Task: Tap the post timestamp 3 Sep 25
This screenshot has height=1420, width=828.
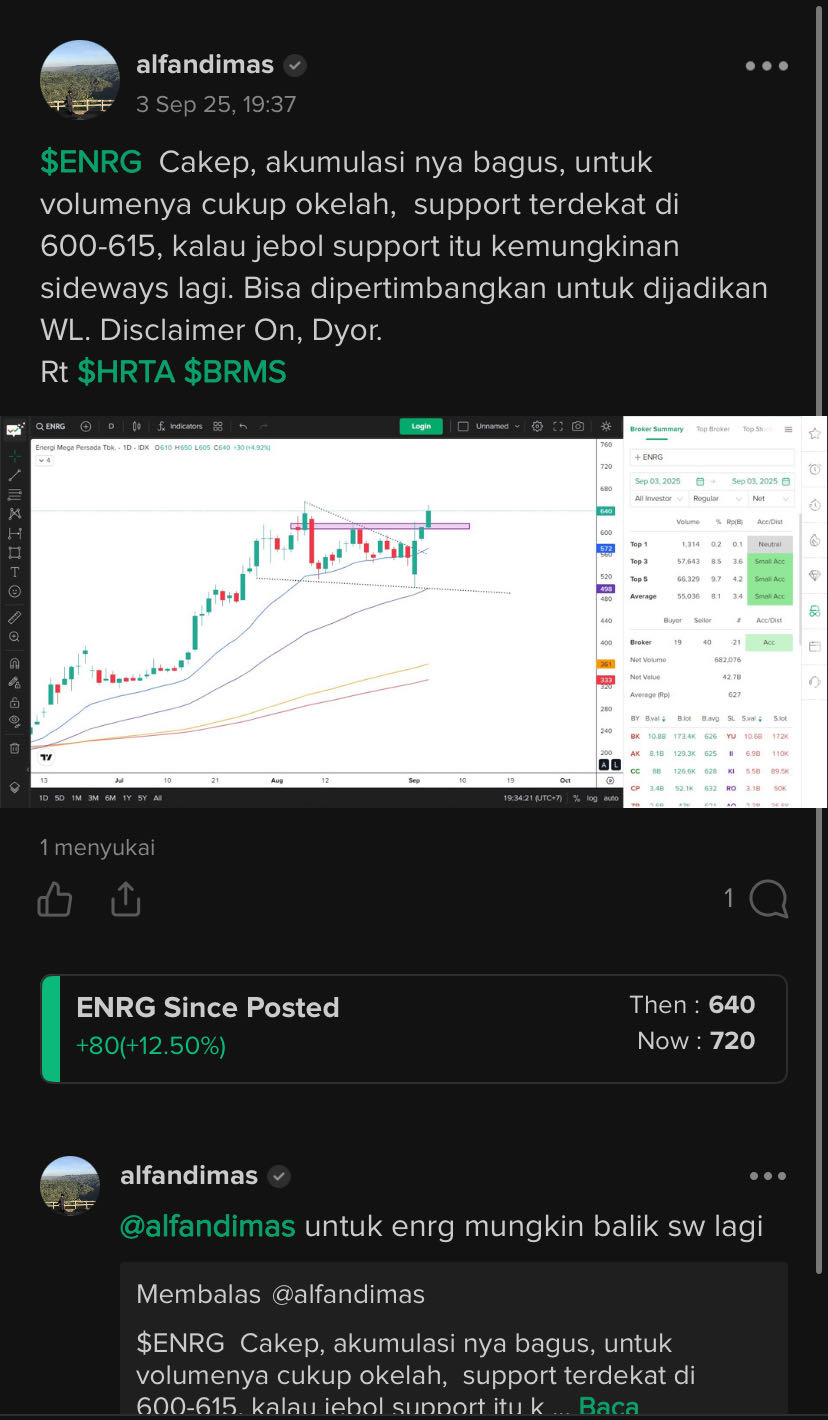Action: coord(216,104)
